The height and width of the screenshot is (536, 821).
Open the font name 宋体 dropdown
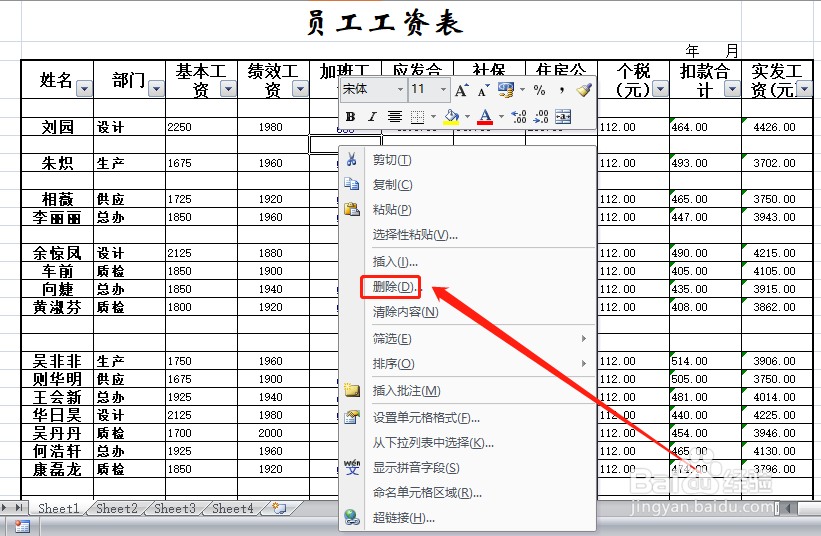(400, 90)
